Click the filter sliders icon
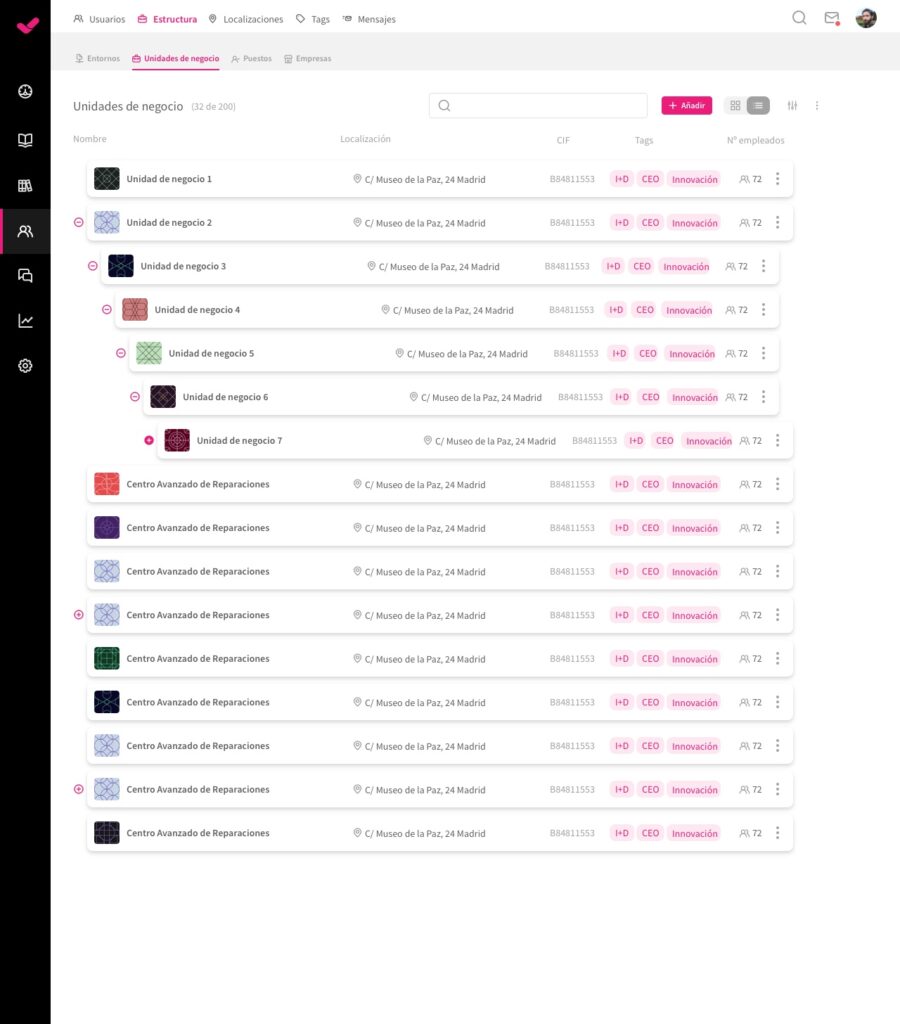Screen dimensions: 900x1024 (x=793, y=106)
